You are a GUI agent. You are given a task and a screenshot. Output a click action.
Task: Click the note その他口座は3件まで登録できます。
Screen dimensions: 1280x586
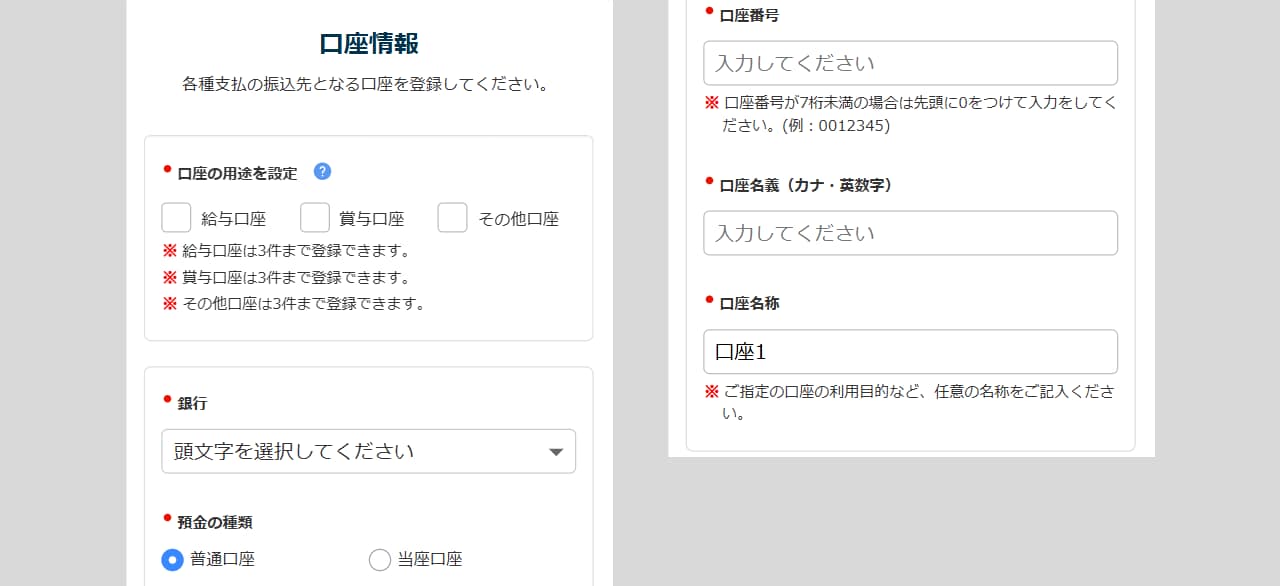tap(303, 304)
